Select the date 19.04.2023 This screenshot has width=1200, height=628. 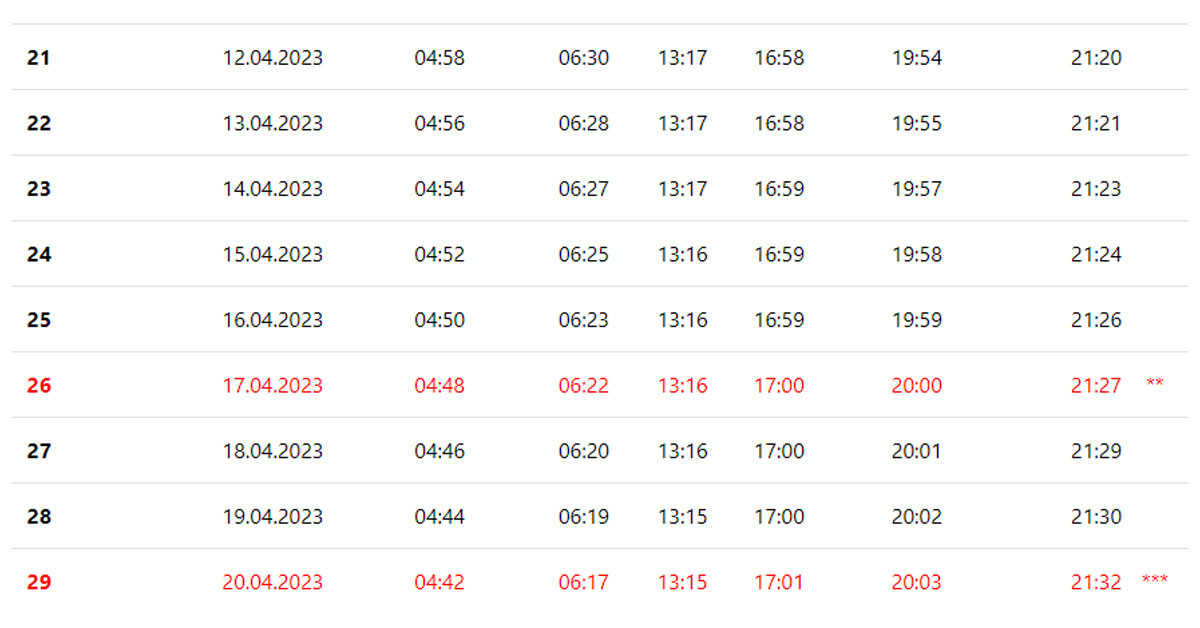(x=273, y=517)
